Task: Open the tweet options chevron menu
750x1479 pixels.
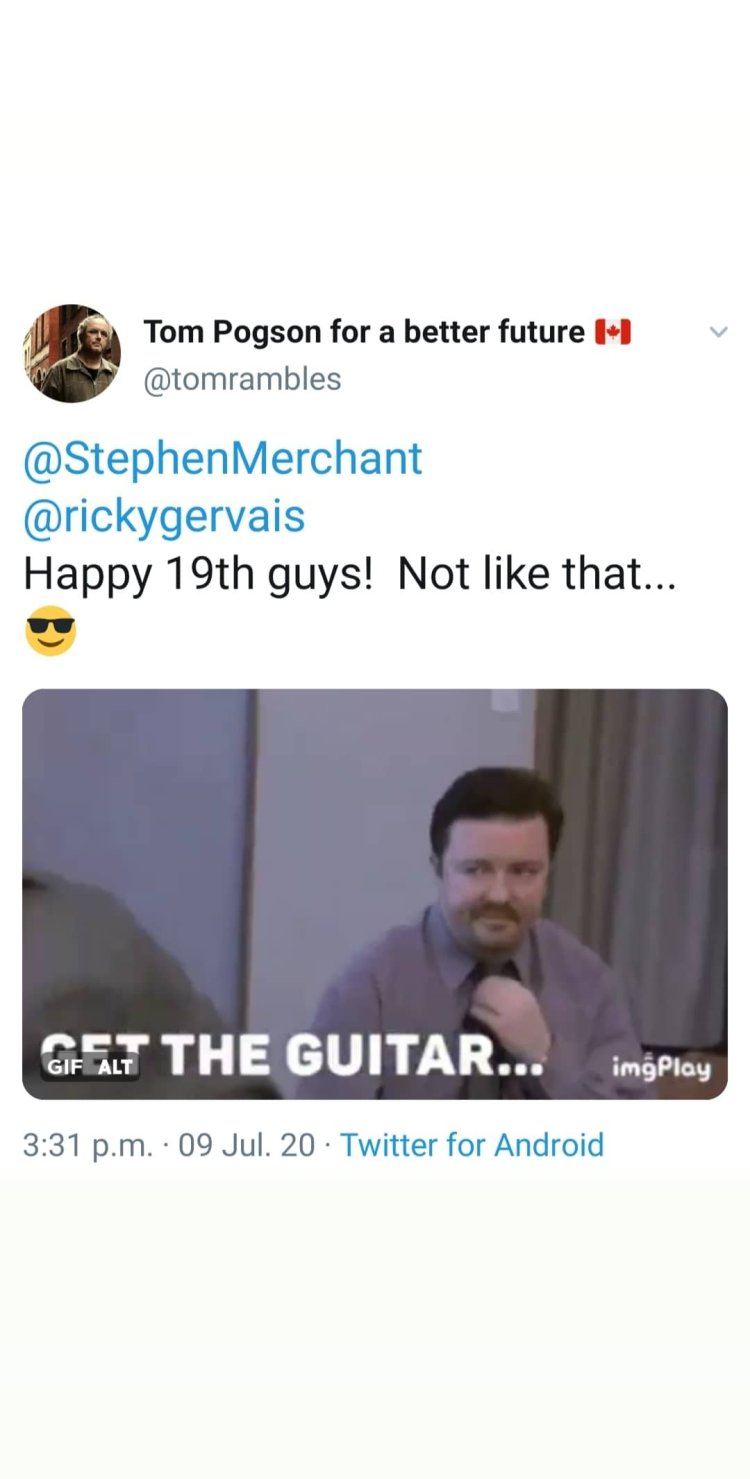Action: pyautogui.click(x=718, y=332)
